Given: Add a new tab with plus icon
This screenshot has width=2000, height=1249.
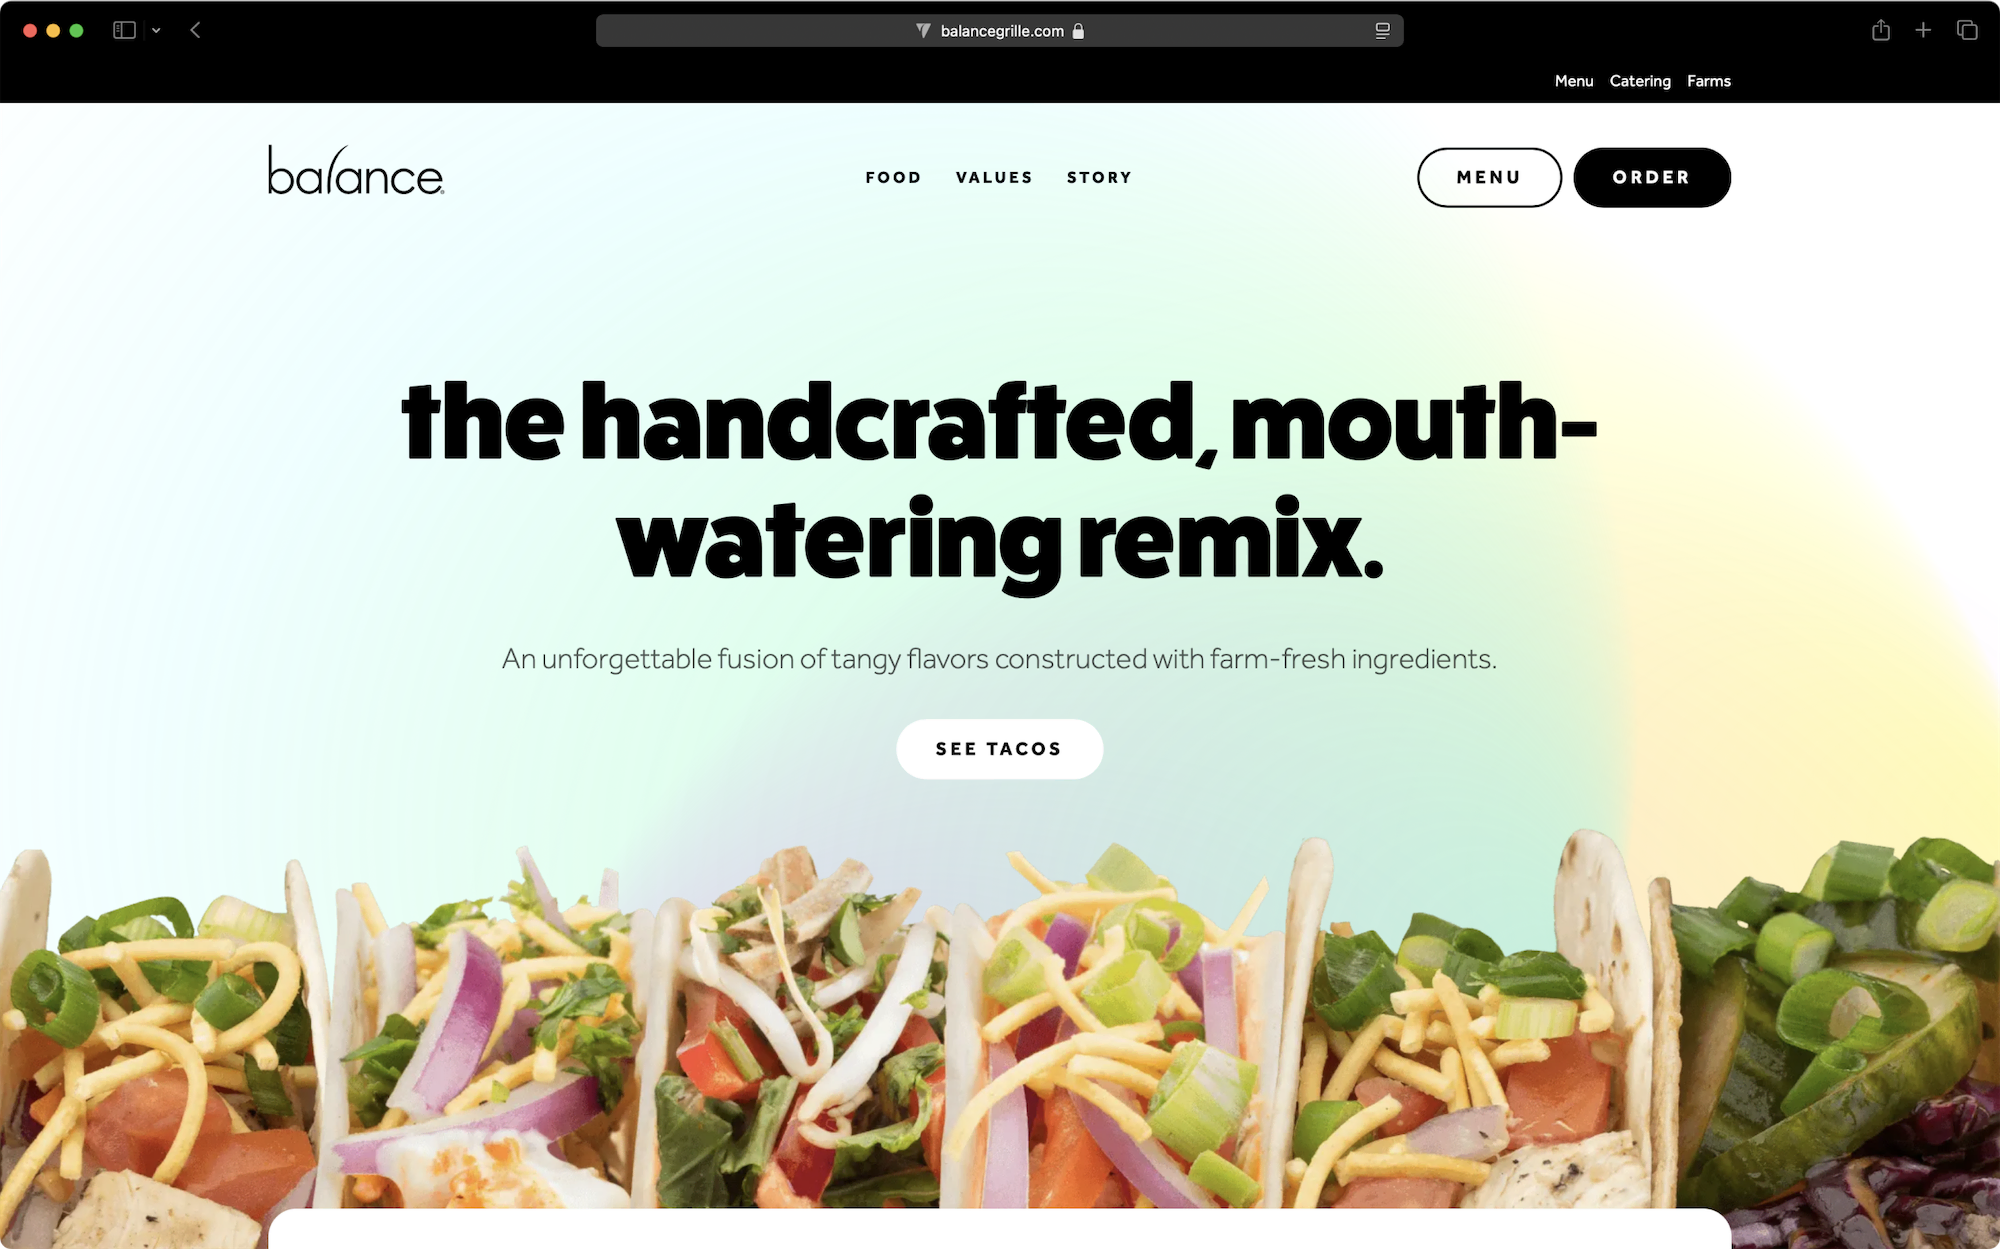Looking at the screenshot, I should point(1923,30).
